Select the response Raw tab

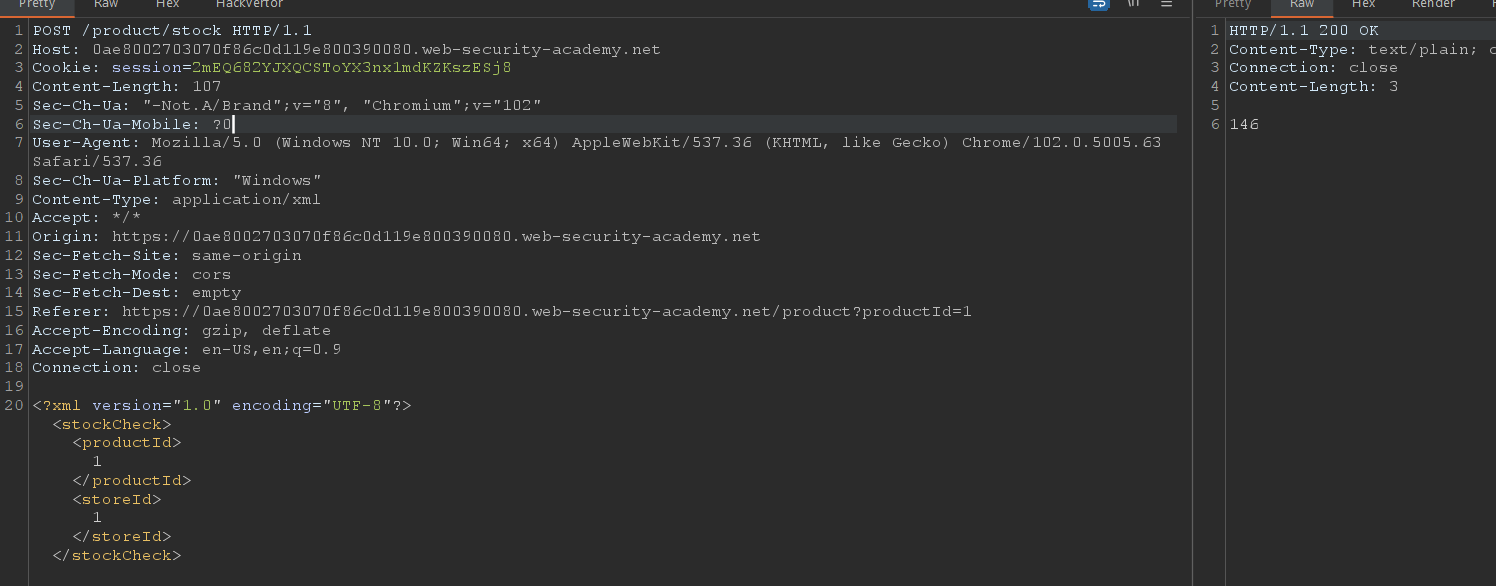click(1302, 4)
